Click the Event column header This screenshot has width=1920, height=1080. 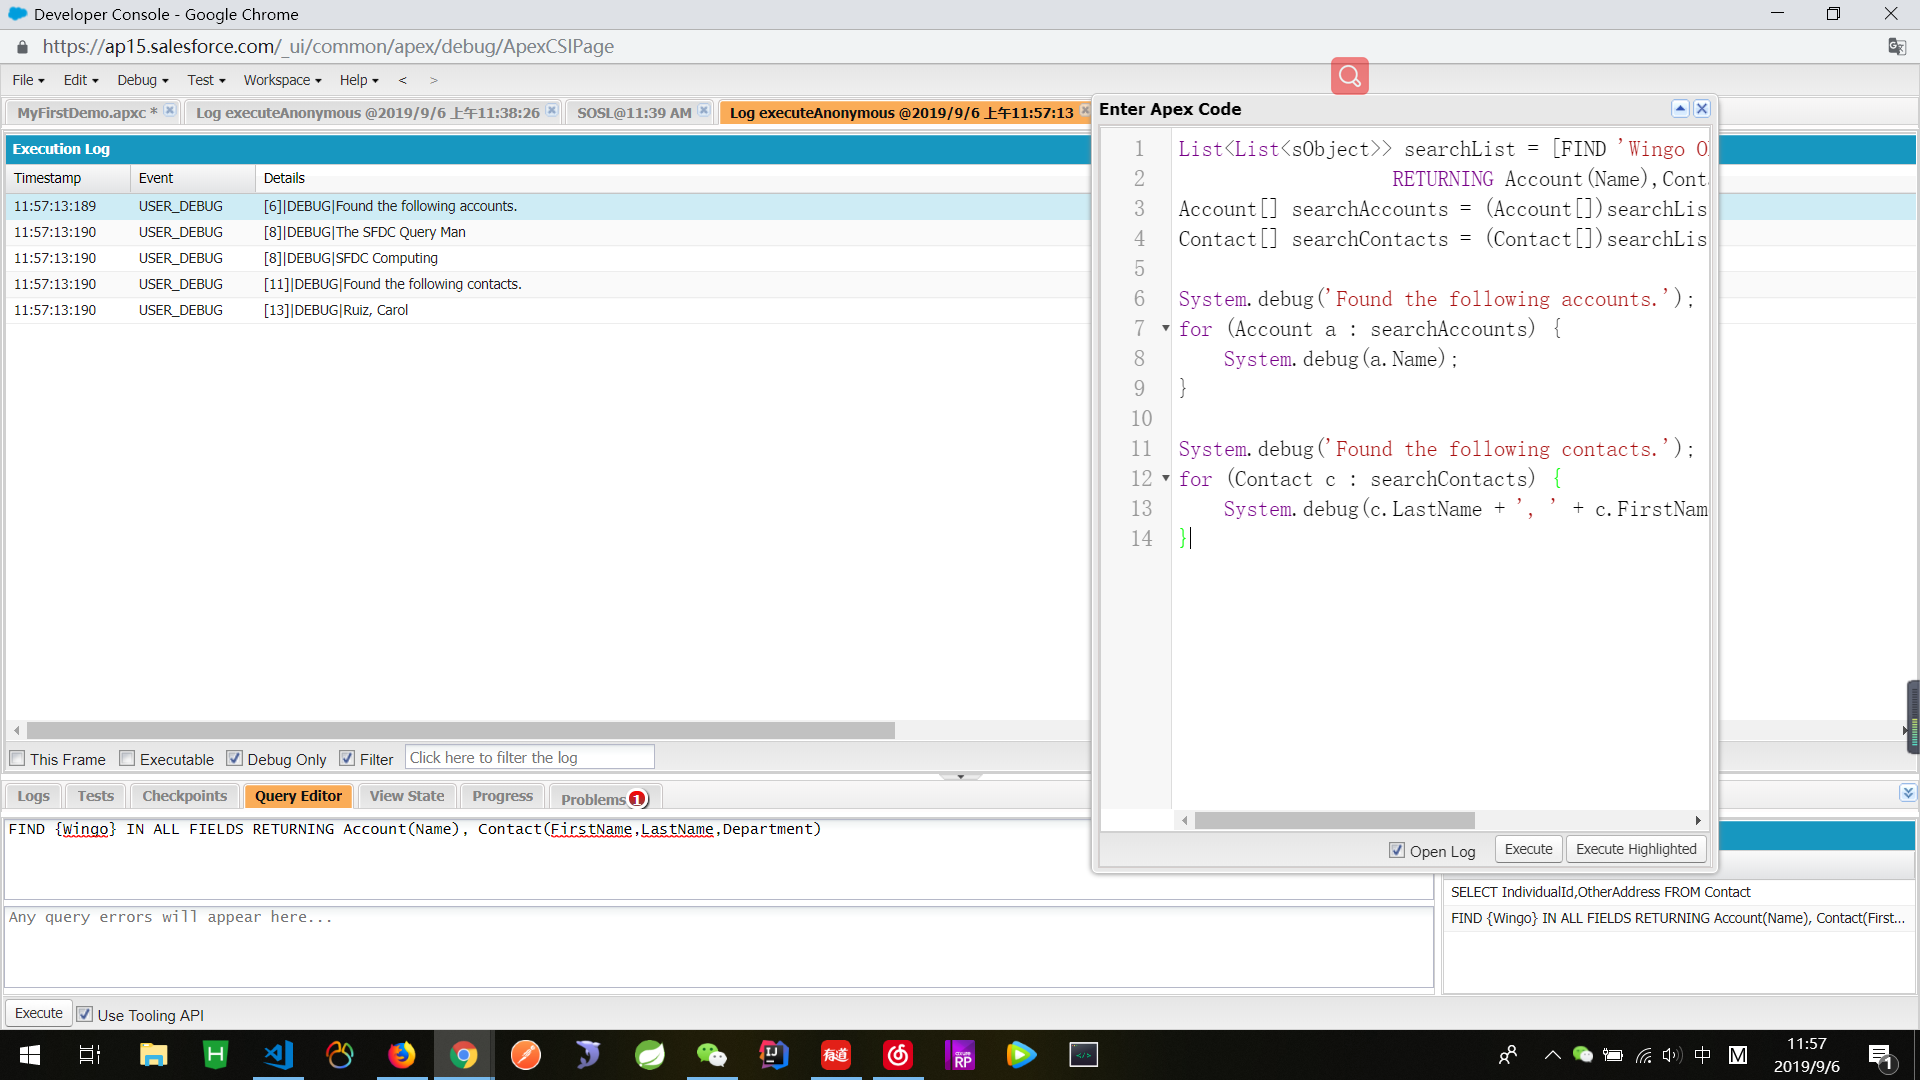coord(192,178)
